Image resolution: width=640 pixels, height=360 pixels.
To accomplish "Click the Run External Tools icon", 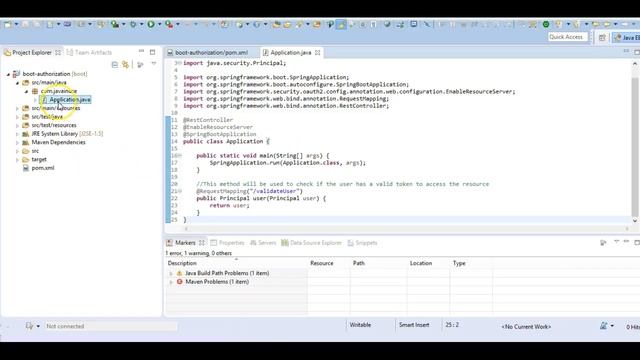I will 169,24.
